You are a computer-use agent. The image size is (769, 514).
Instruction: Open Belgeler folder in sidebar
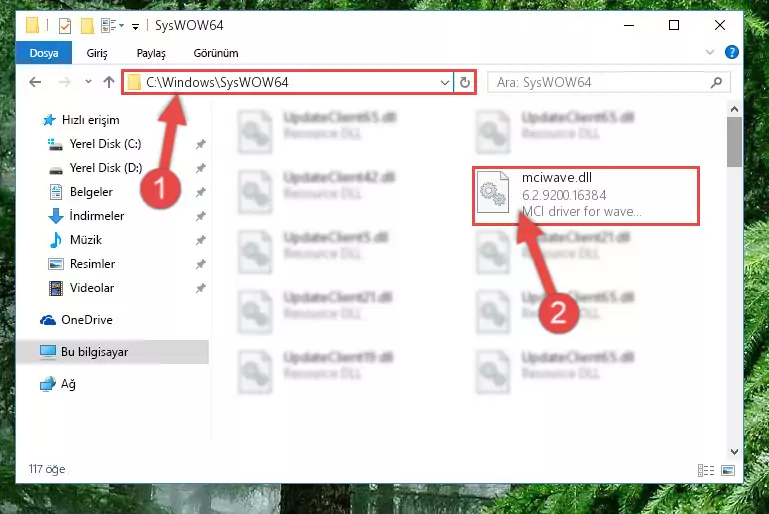(91, 192)
